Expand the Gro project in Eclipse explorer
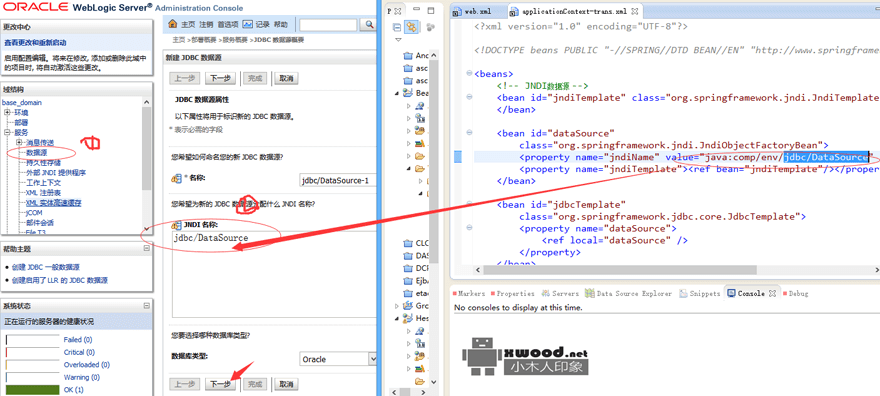Image resolution: width=880 pixels, height=396 pixels. coord(397,306)
